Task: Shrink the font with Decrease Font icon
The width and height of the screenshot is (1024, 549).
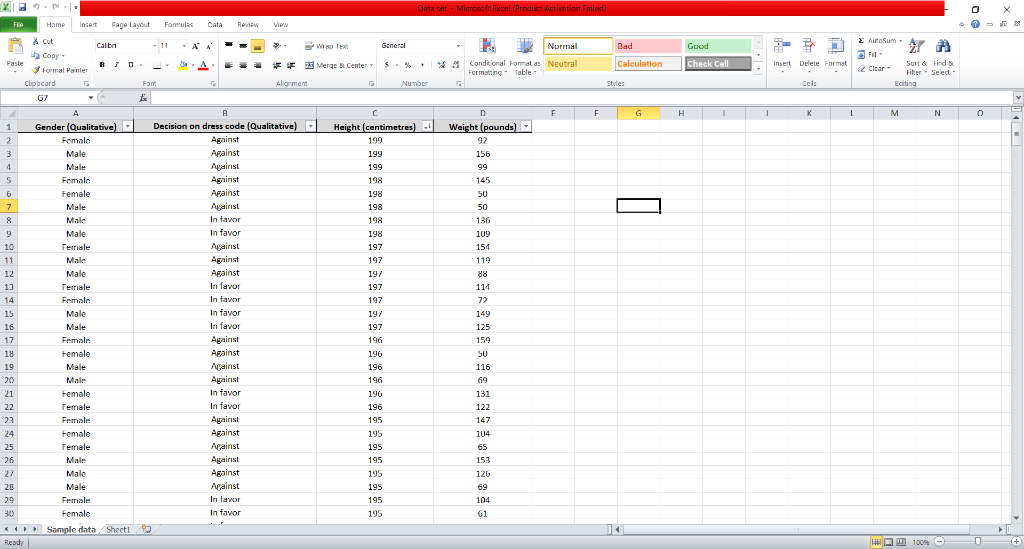Action: (x=209, y=46)
